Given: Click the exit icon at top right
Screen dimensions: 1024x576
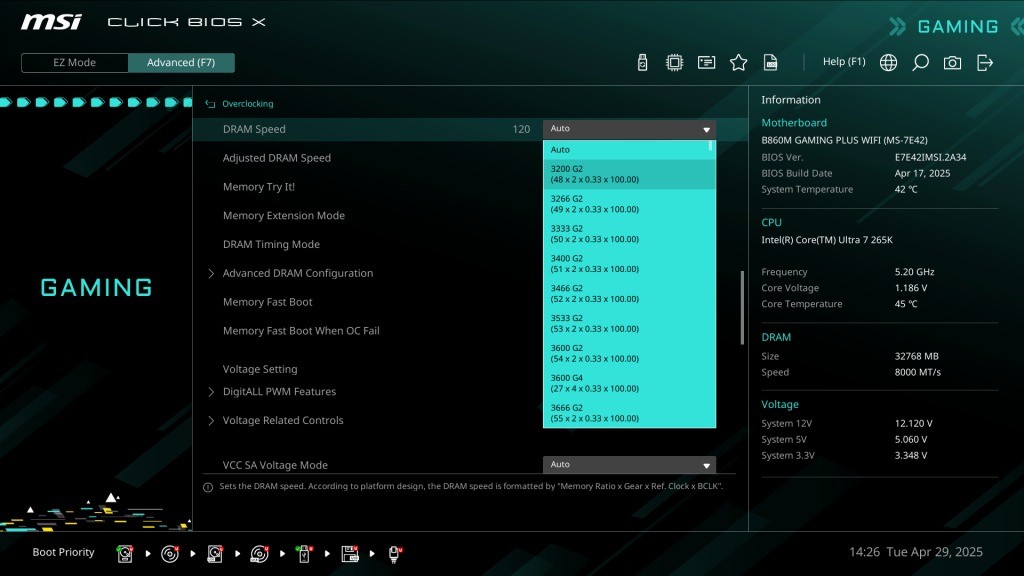Looking at the screenshot, I should coord(985,63).
